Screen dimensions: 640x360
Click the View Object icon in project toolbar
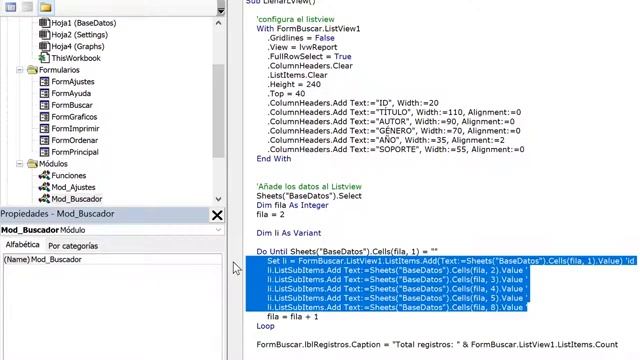point(28,7)
